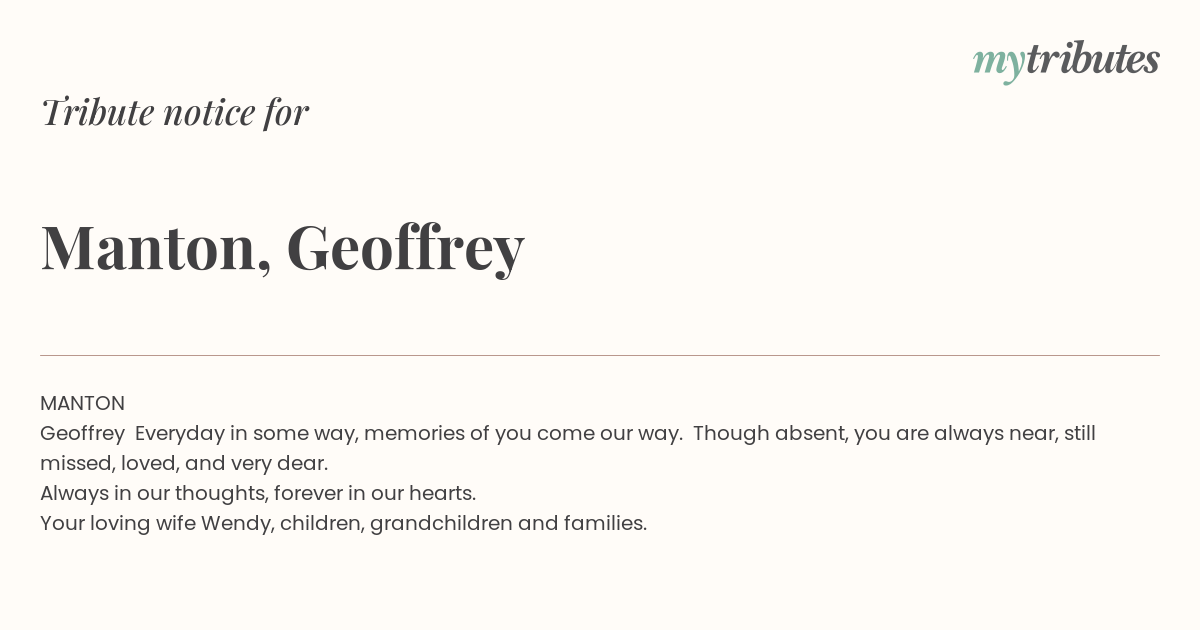This screenshot has height=630, width=1200.
Task: Click the horizontal divider line
Action: pos(600,355)
